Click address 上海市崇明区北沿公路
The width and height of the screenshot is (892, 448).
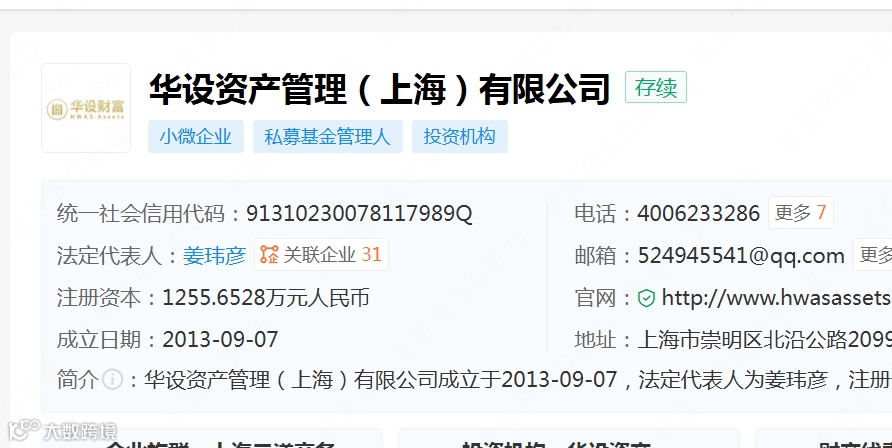(765, 340)
